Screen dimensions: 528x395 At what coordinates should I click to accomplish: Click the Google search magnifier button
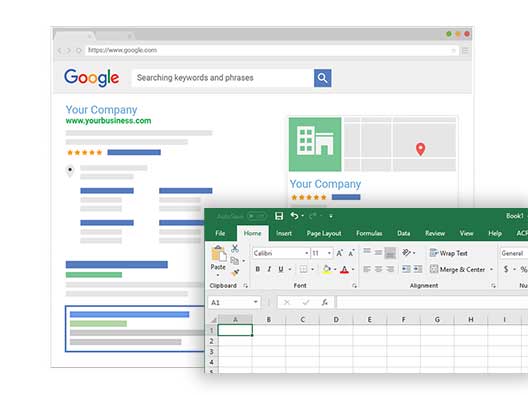click(323, 78)
